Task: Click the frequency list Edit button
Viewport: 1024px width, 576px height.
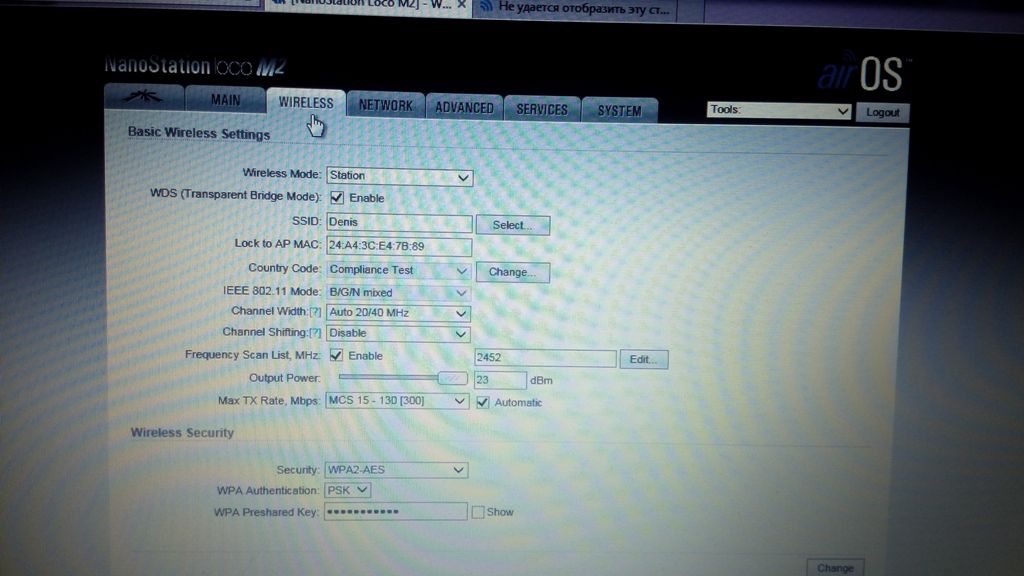Action: [x=643, y=359]
